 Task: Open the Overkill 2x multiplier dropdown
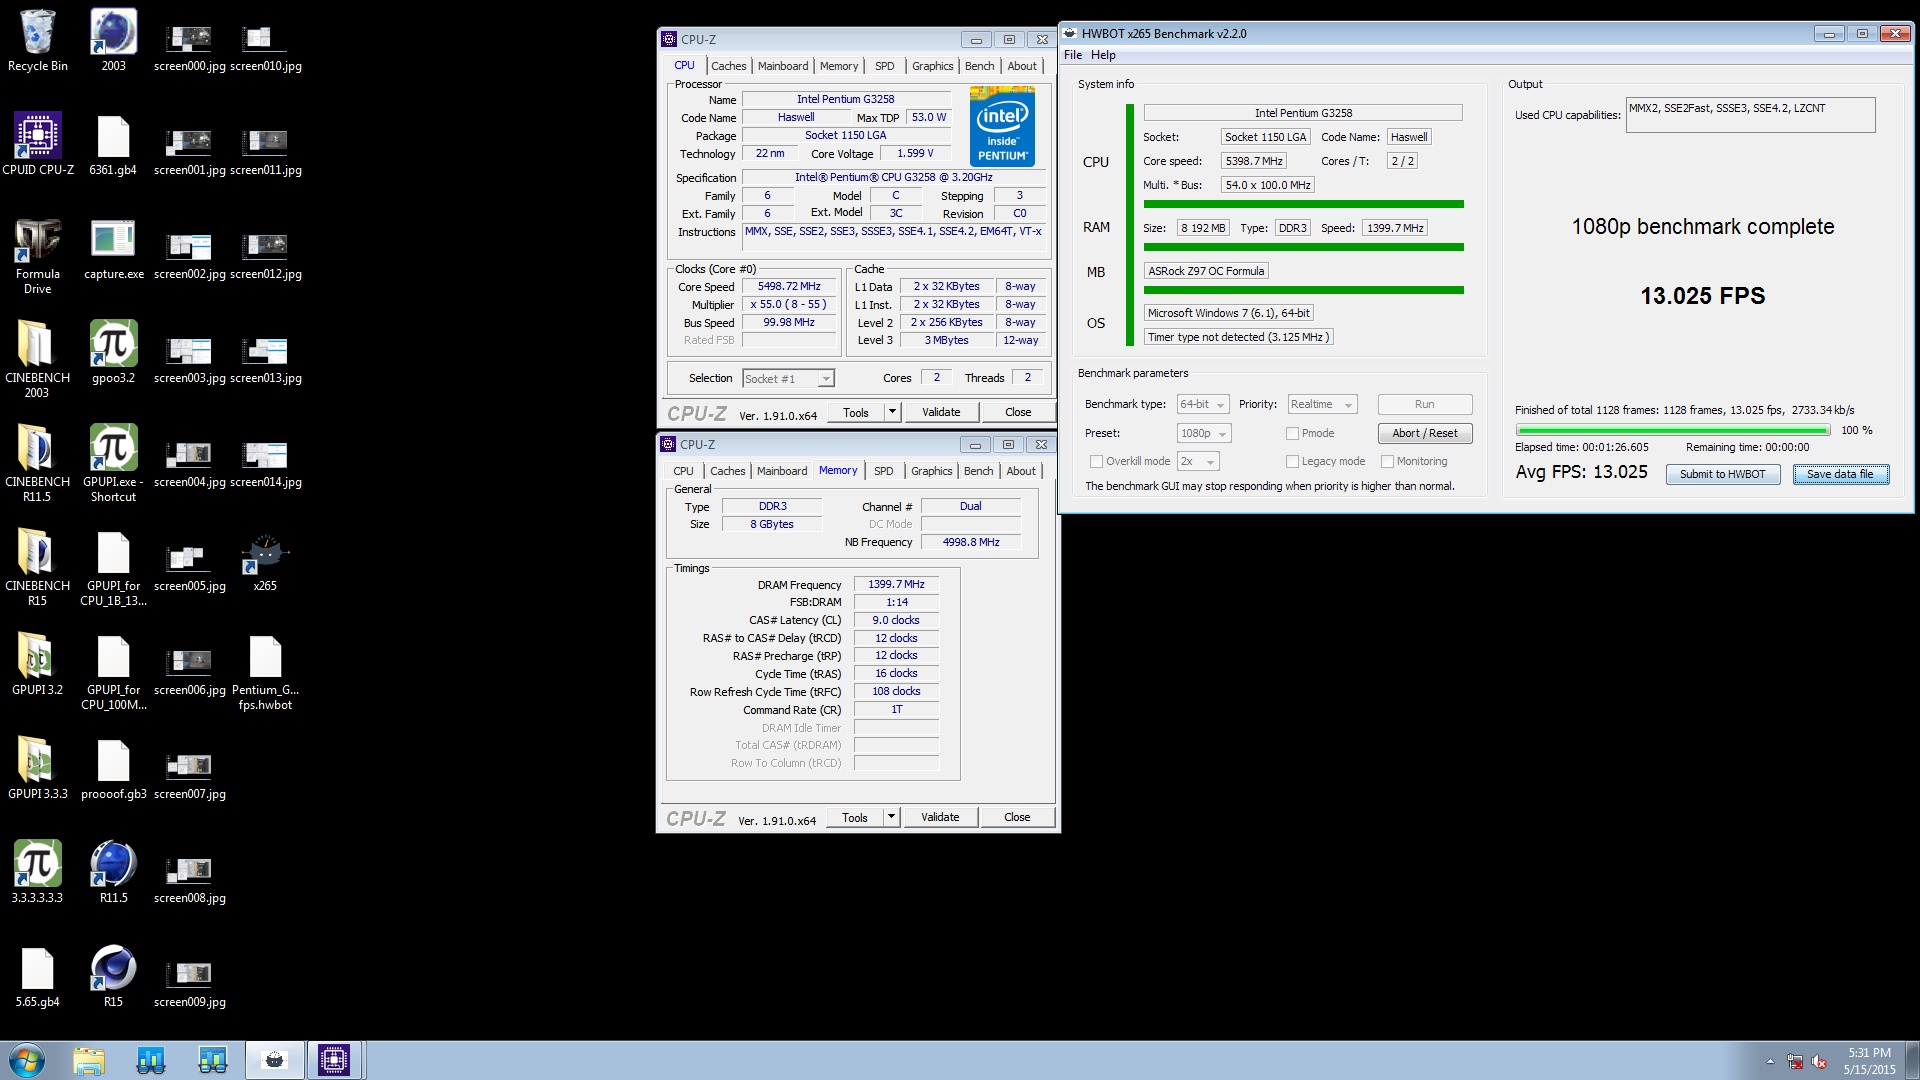1198,461
